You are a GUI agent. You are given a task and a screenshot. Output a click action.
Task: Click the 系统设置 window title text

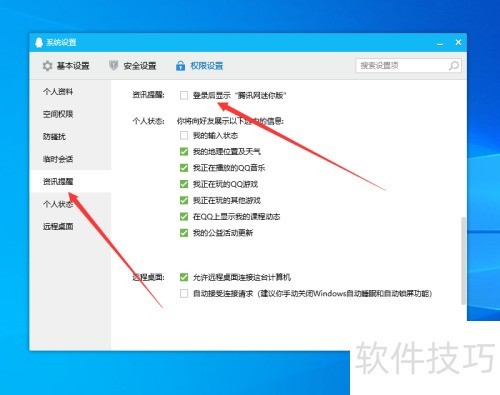pos(61,42)
